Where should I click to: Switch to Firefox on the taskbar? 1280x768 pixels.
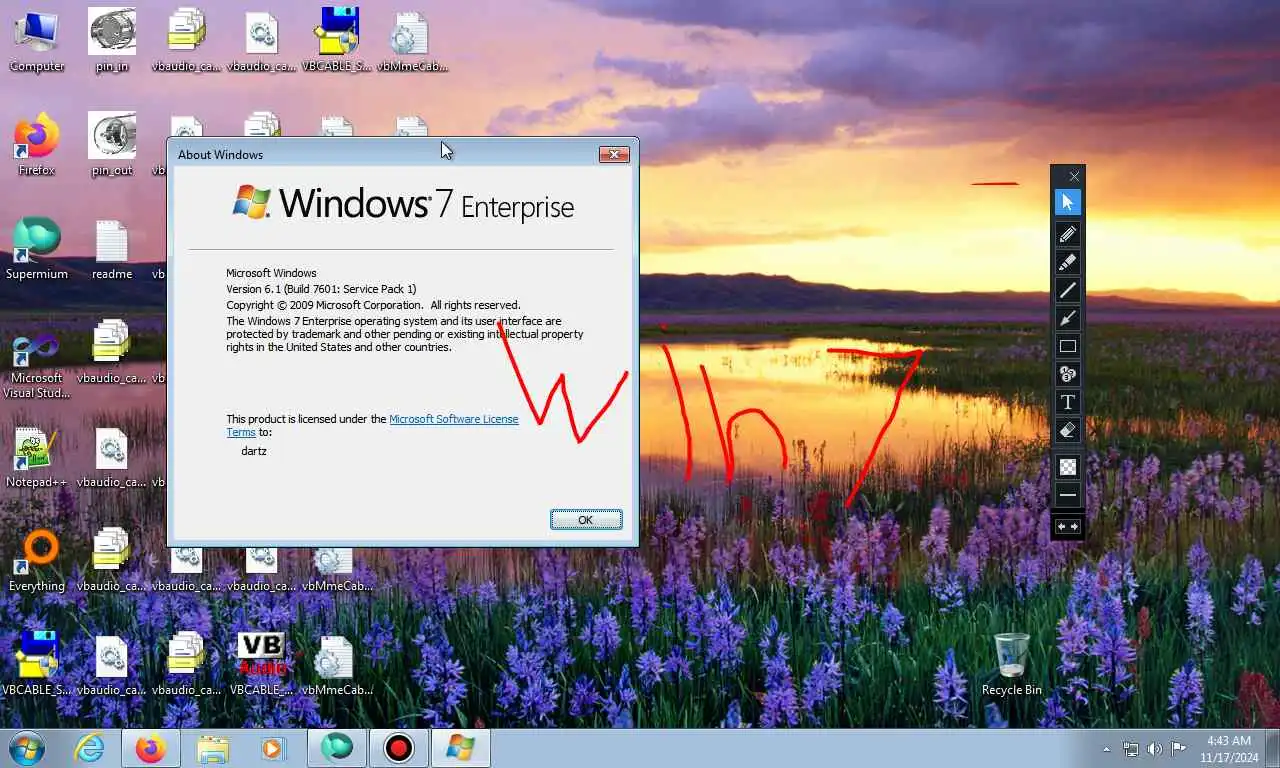(x=151, y=748)
